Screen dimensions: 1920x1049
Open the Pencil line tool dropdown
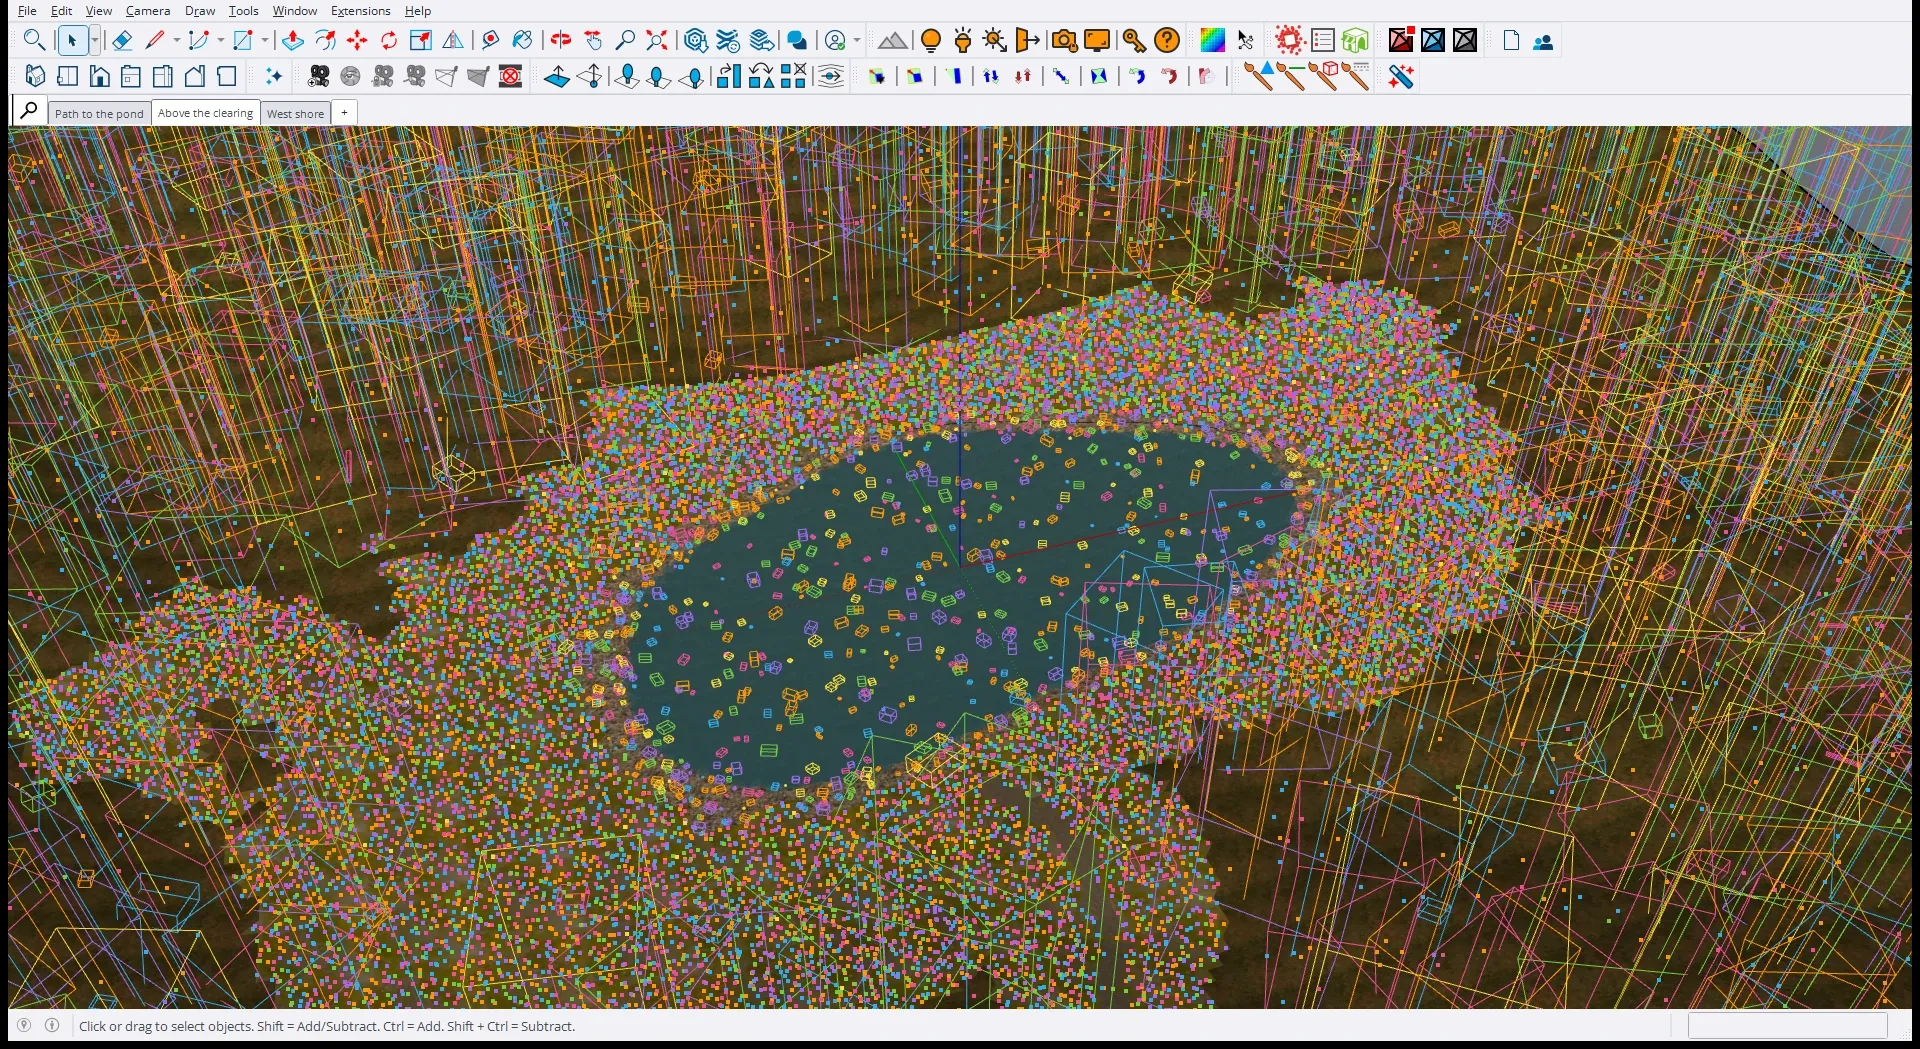coord(177,41)
